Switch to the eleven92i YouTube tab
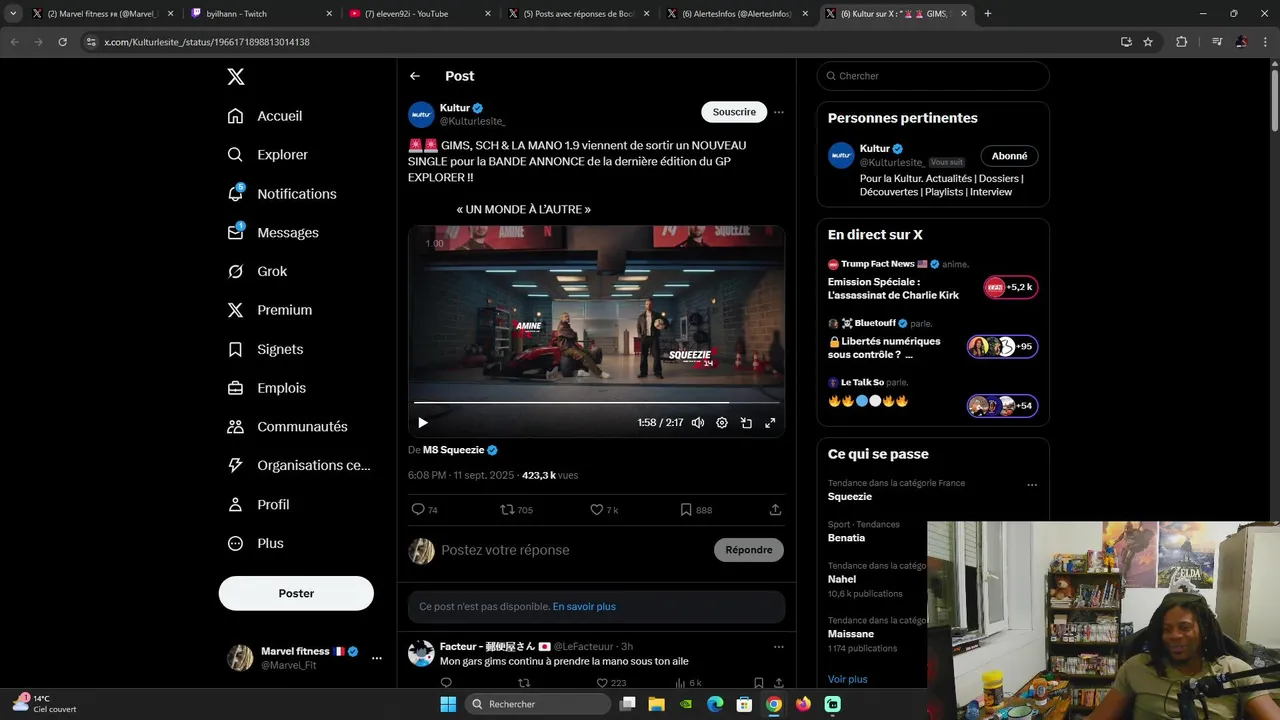1280x720 pixels. point(420,14)
